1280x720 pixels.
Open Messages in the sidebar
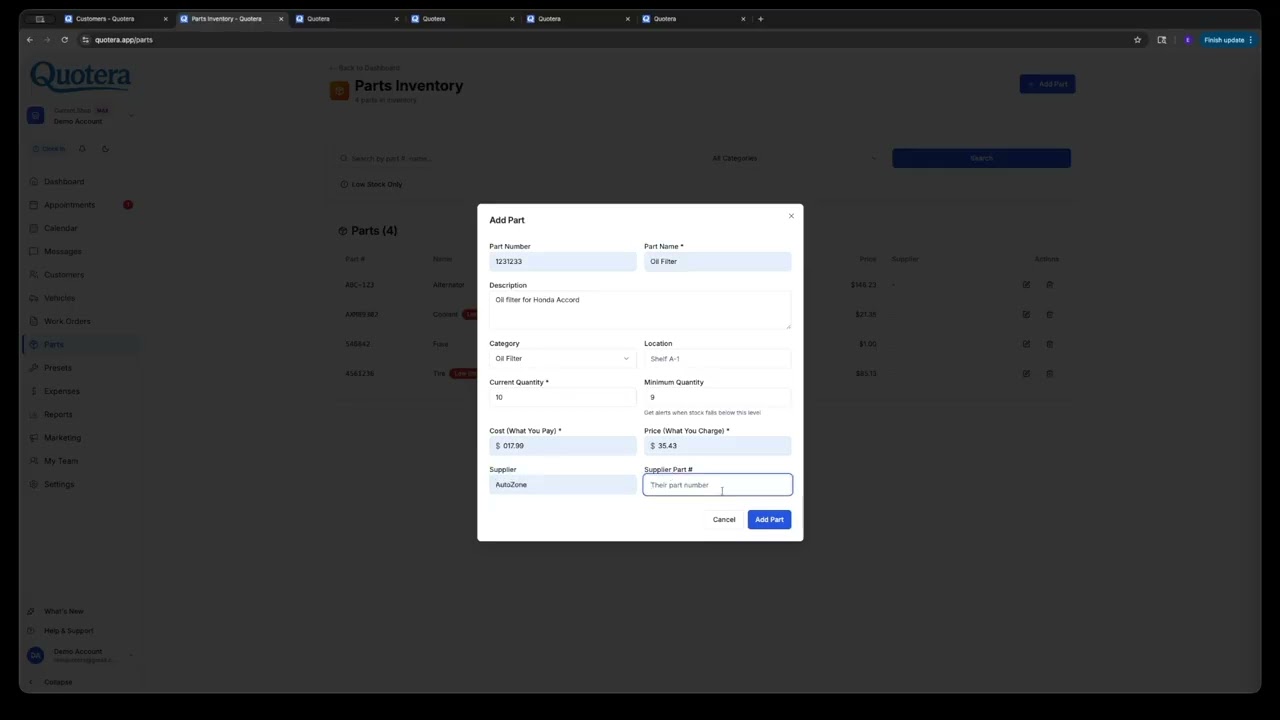tap(62, 252)
